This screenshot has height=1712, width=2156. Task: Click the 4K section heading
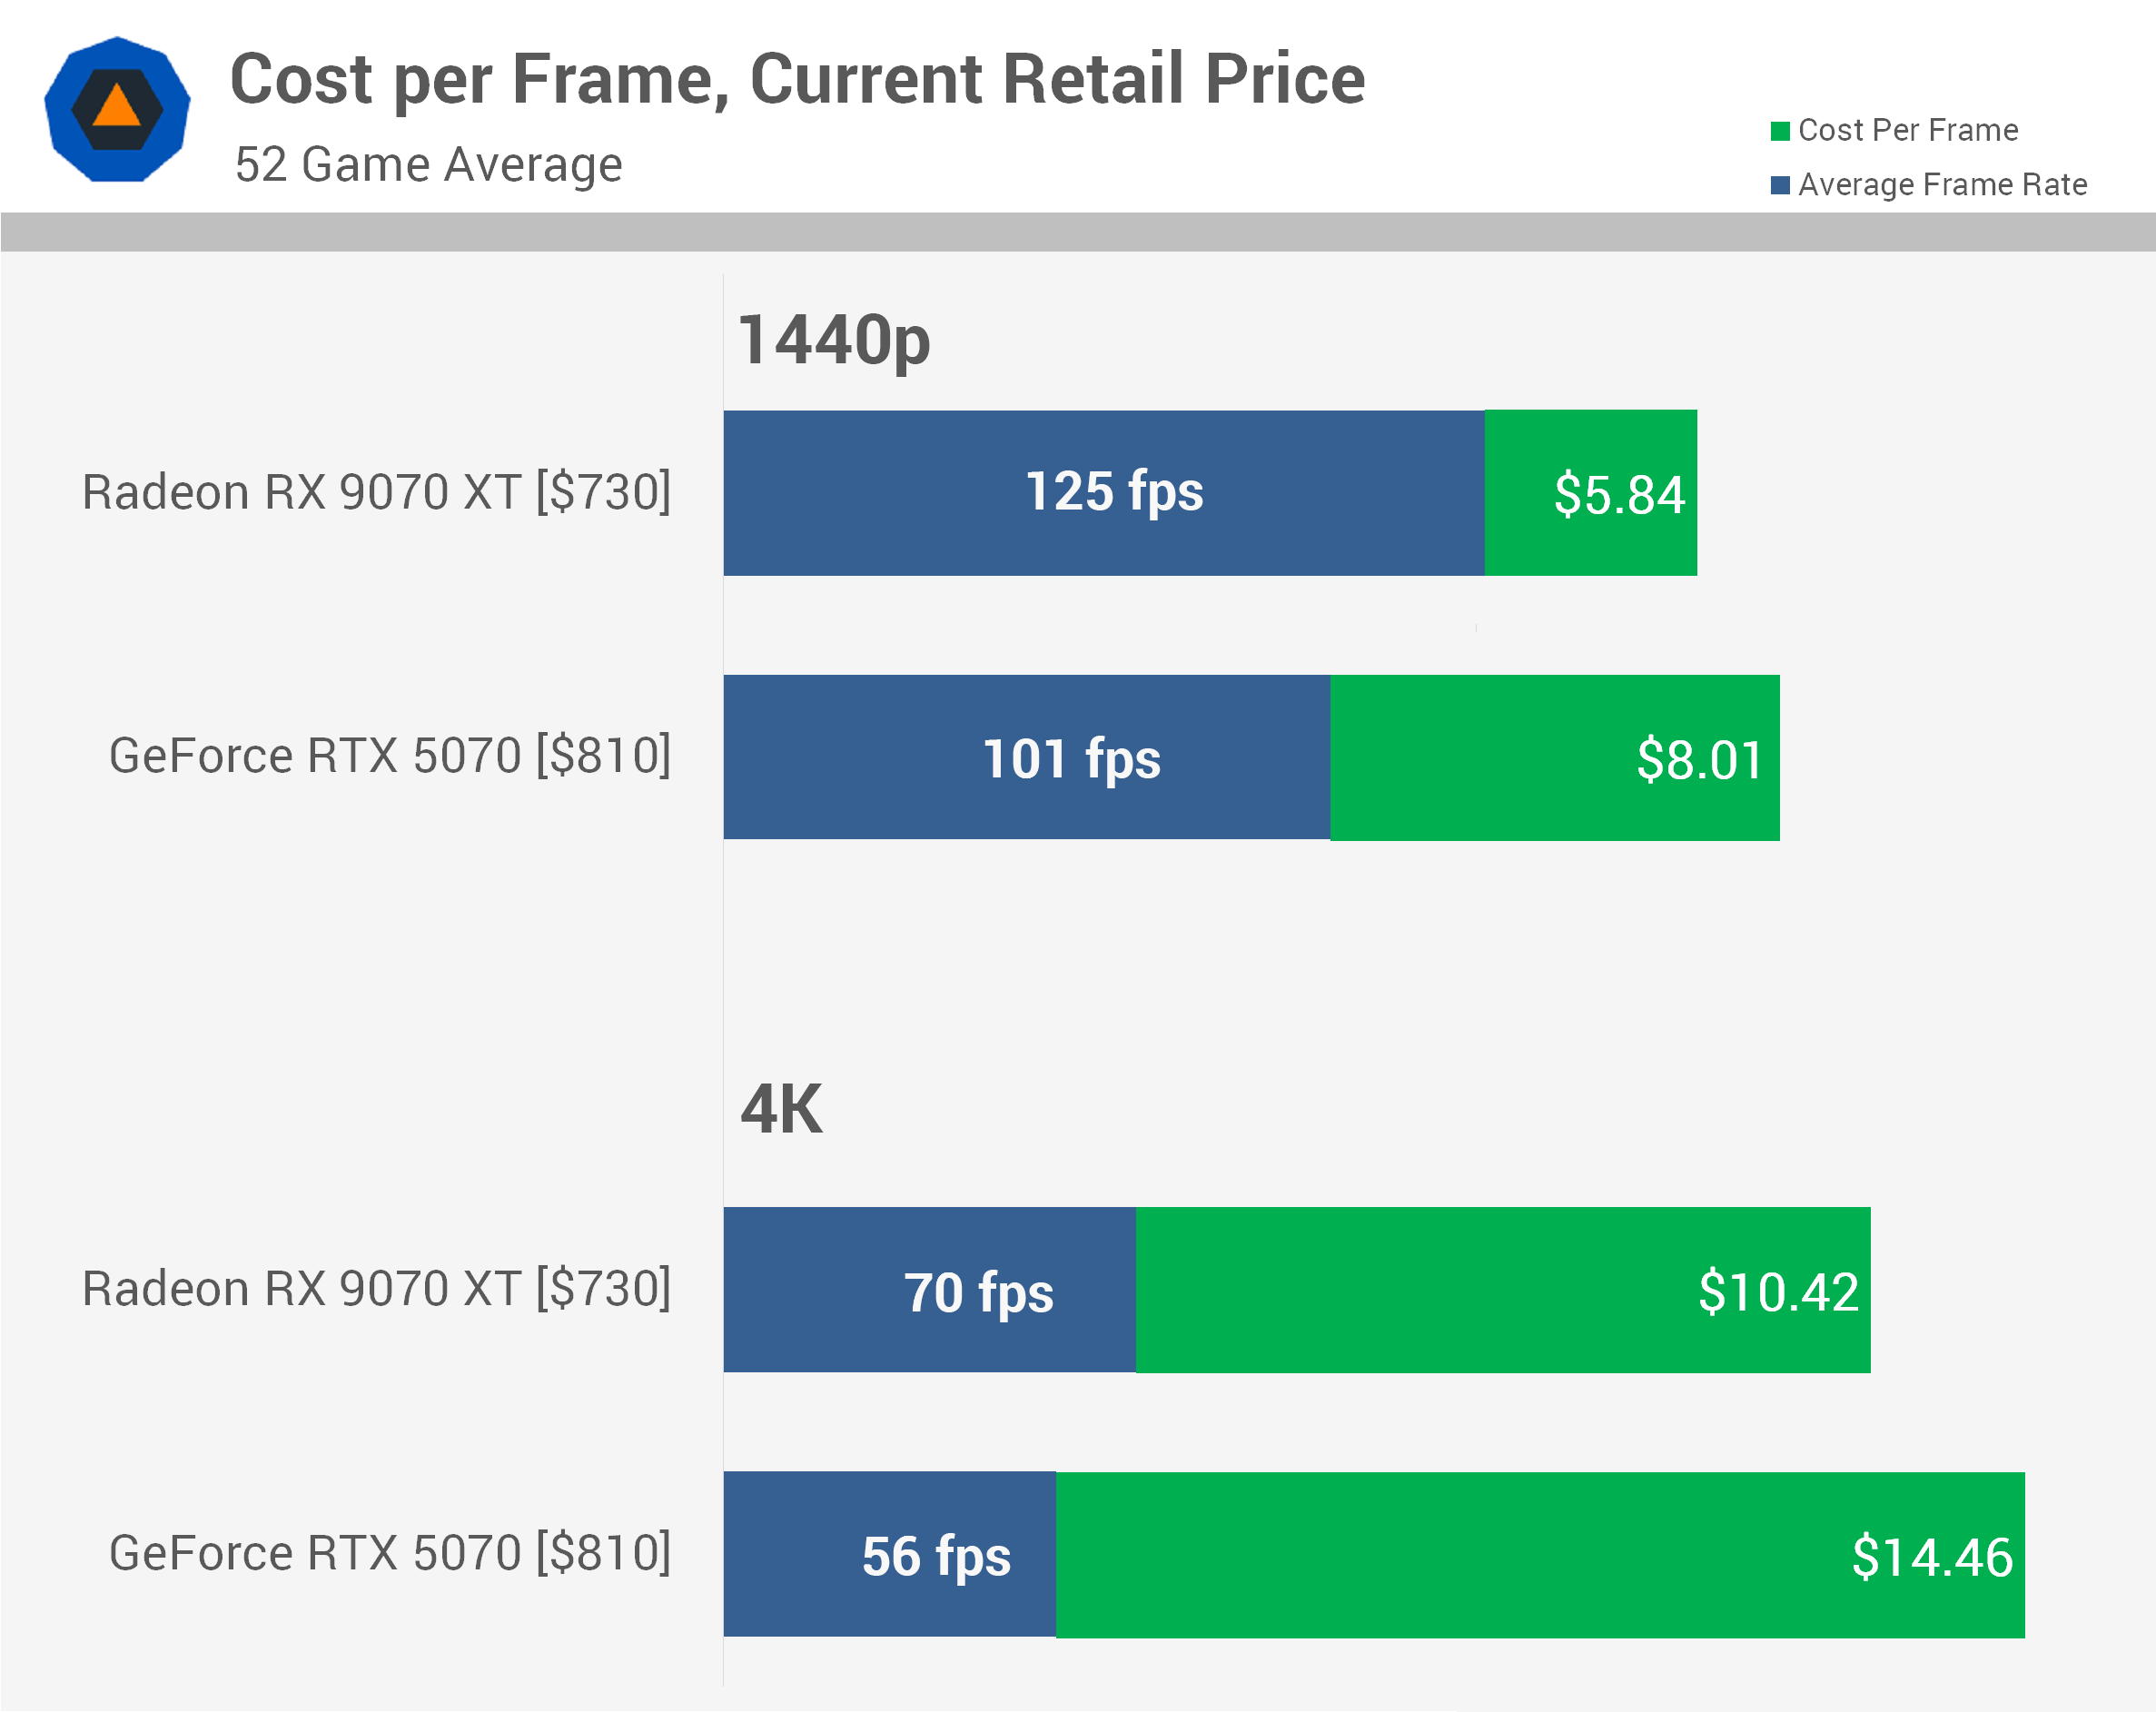click(781, 1109)
